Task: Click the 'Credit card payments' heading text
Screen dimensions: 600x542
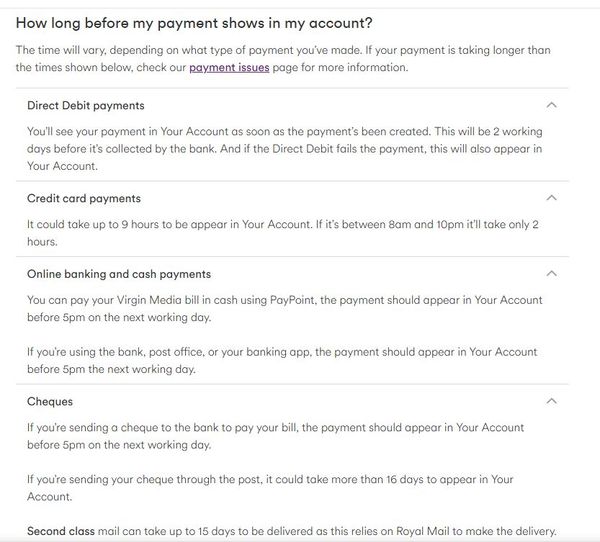Action: 84,198
